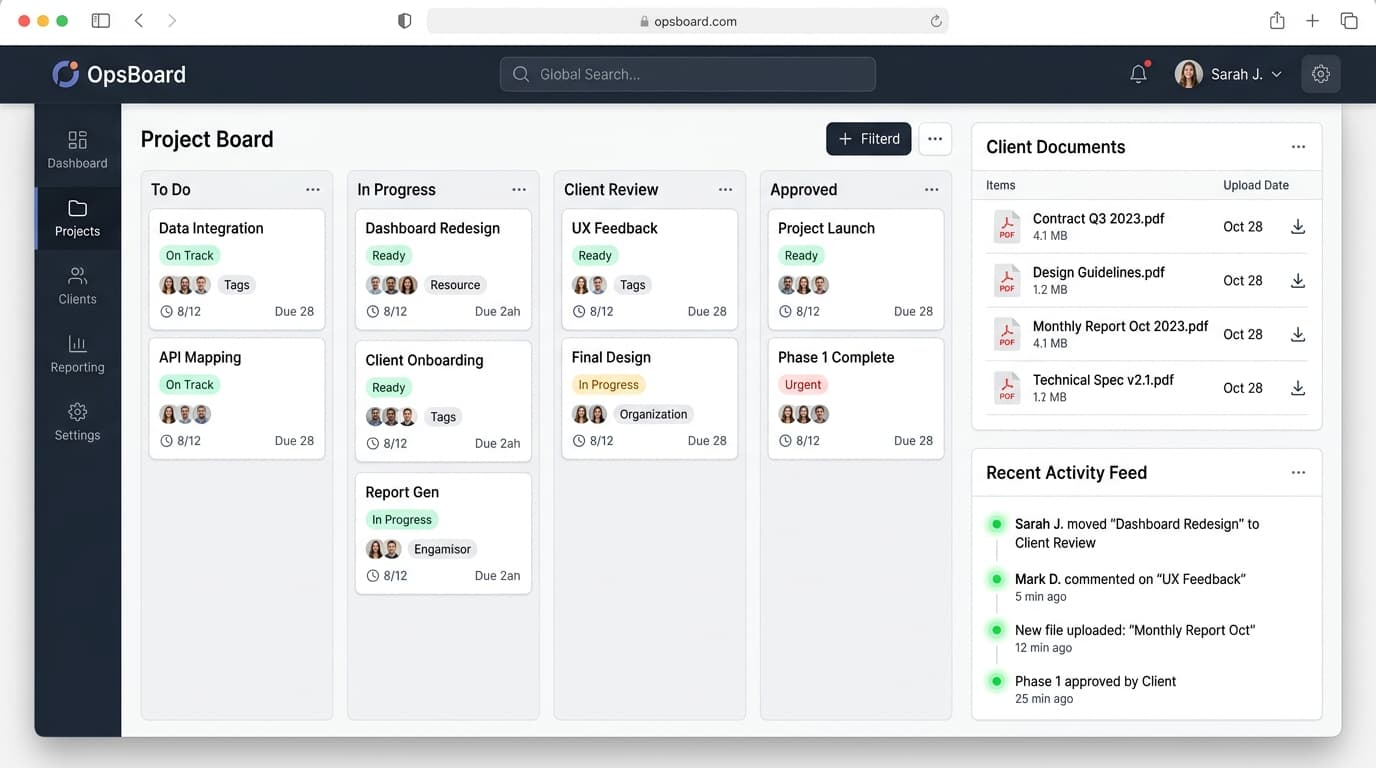Go back with the browser back arrow
The image size is (1376, 768).
tap(139, 21)
